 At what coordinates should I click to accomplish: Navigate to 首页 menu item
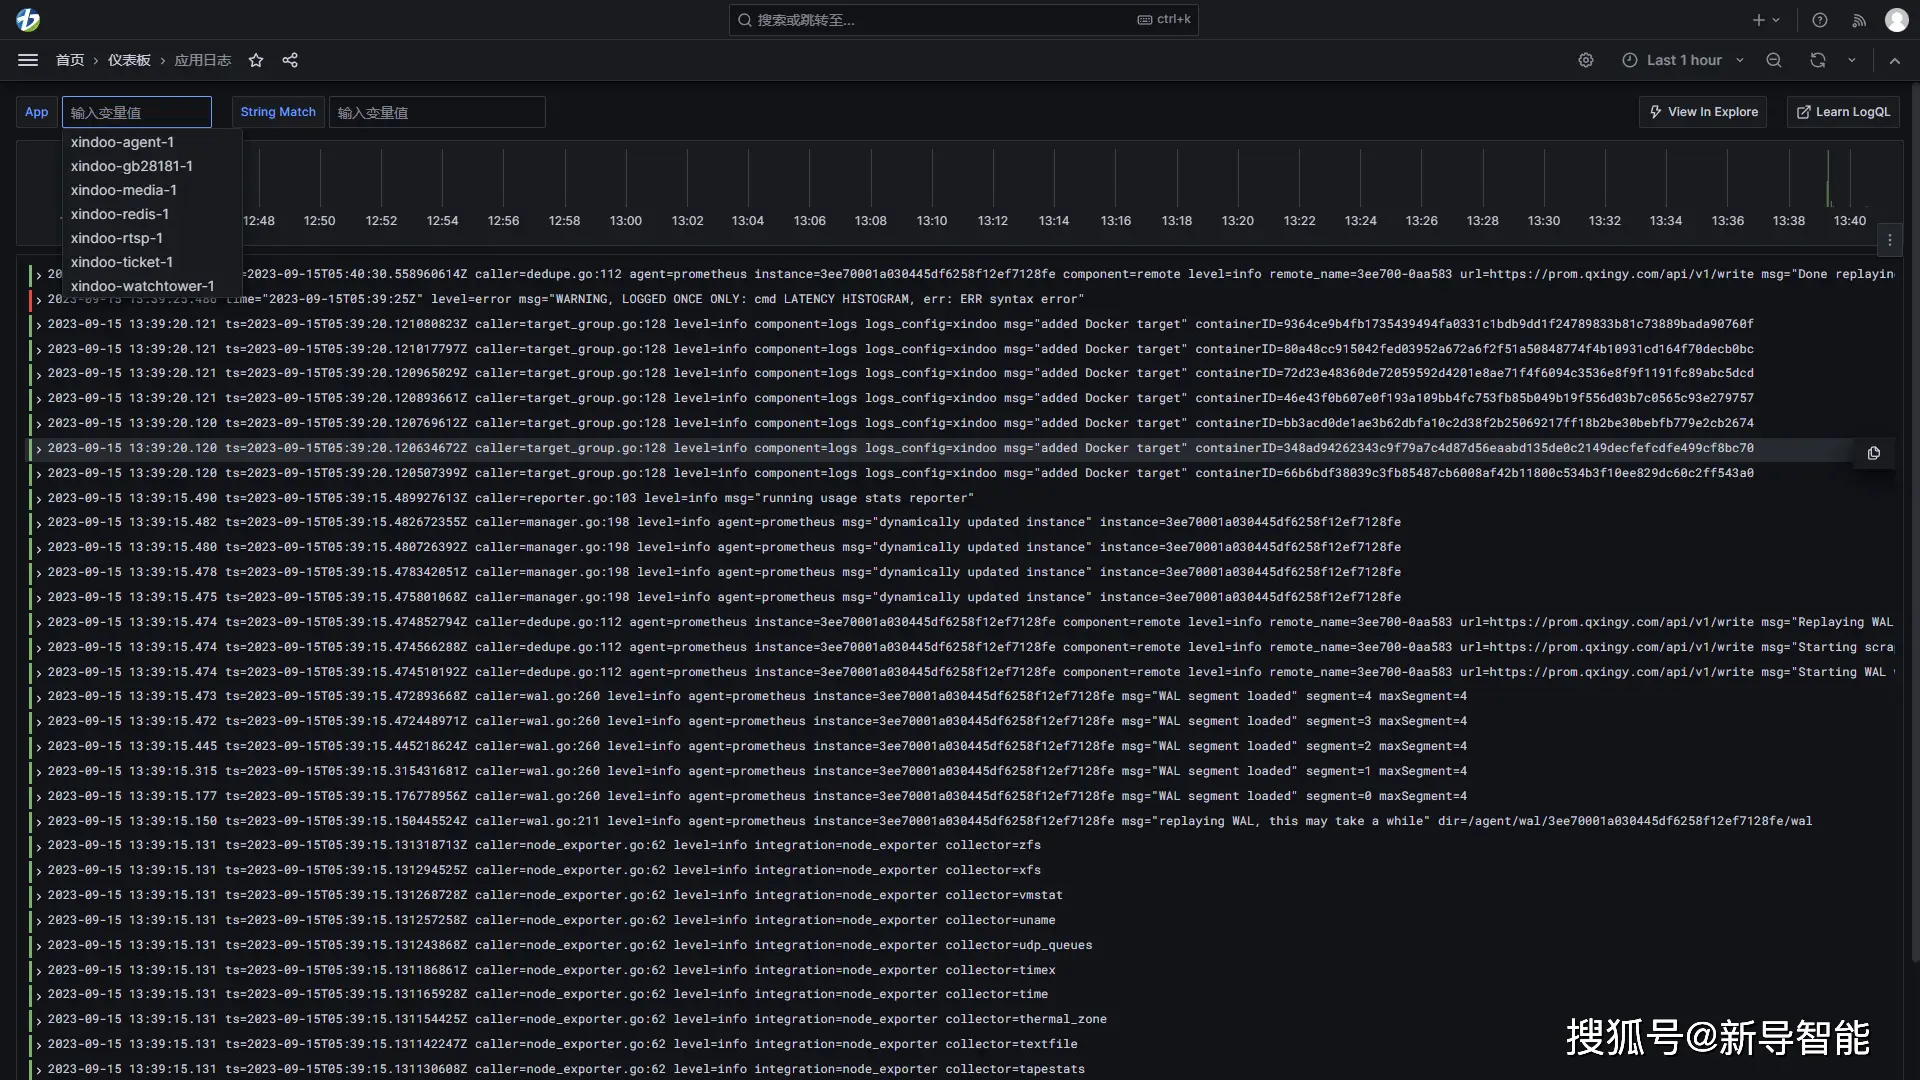69,59
